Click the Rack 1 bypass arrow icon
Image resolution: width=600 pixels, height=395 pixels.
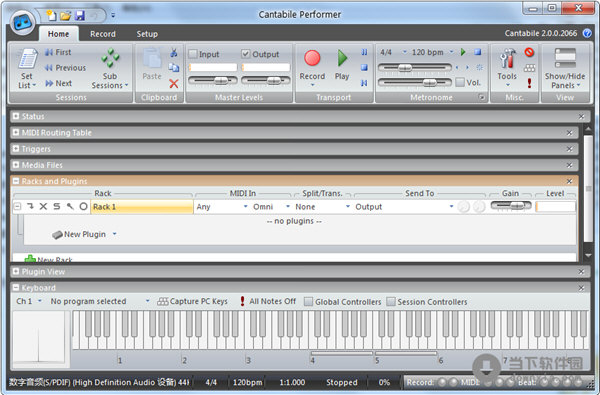[x=30, y=206]
